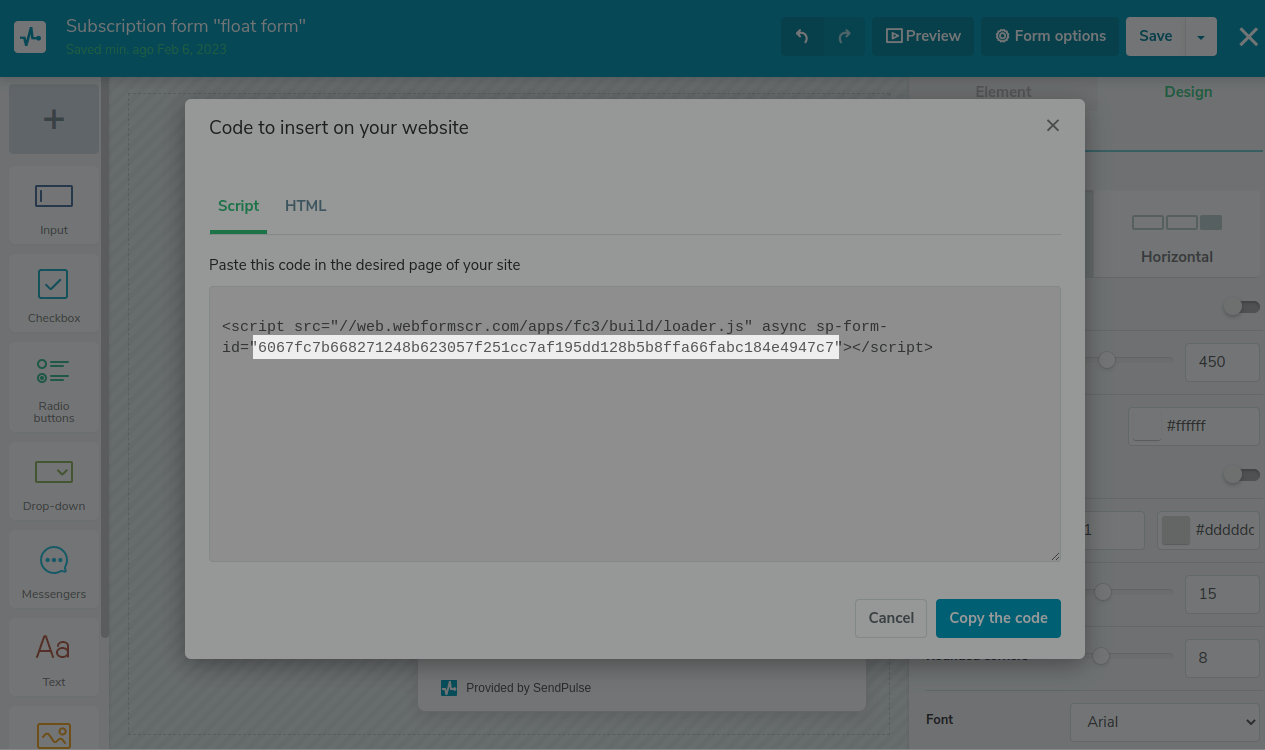Click the Copy the code button
Viewport: 1265px width, 750px height.
pos(997,618)
